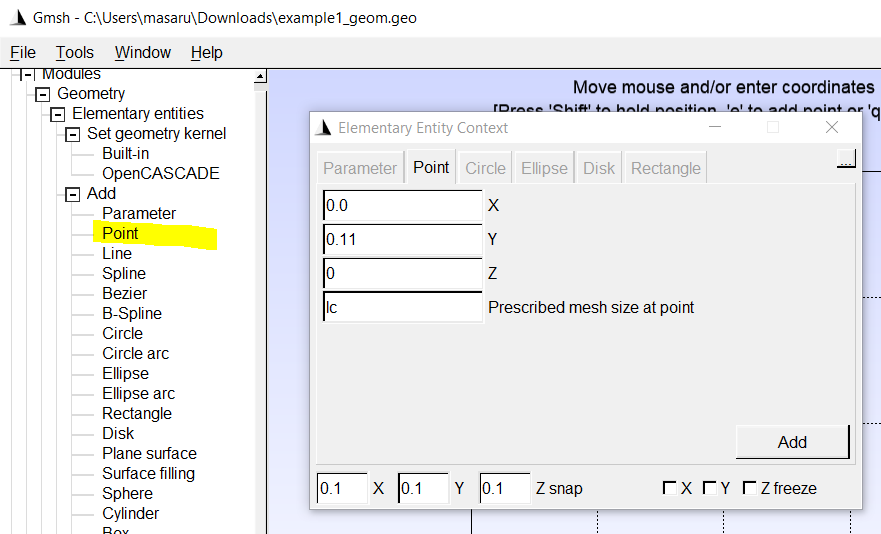Select Built-in geometry kernel

[x=125, y=153]
